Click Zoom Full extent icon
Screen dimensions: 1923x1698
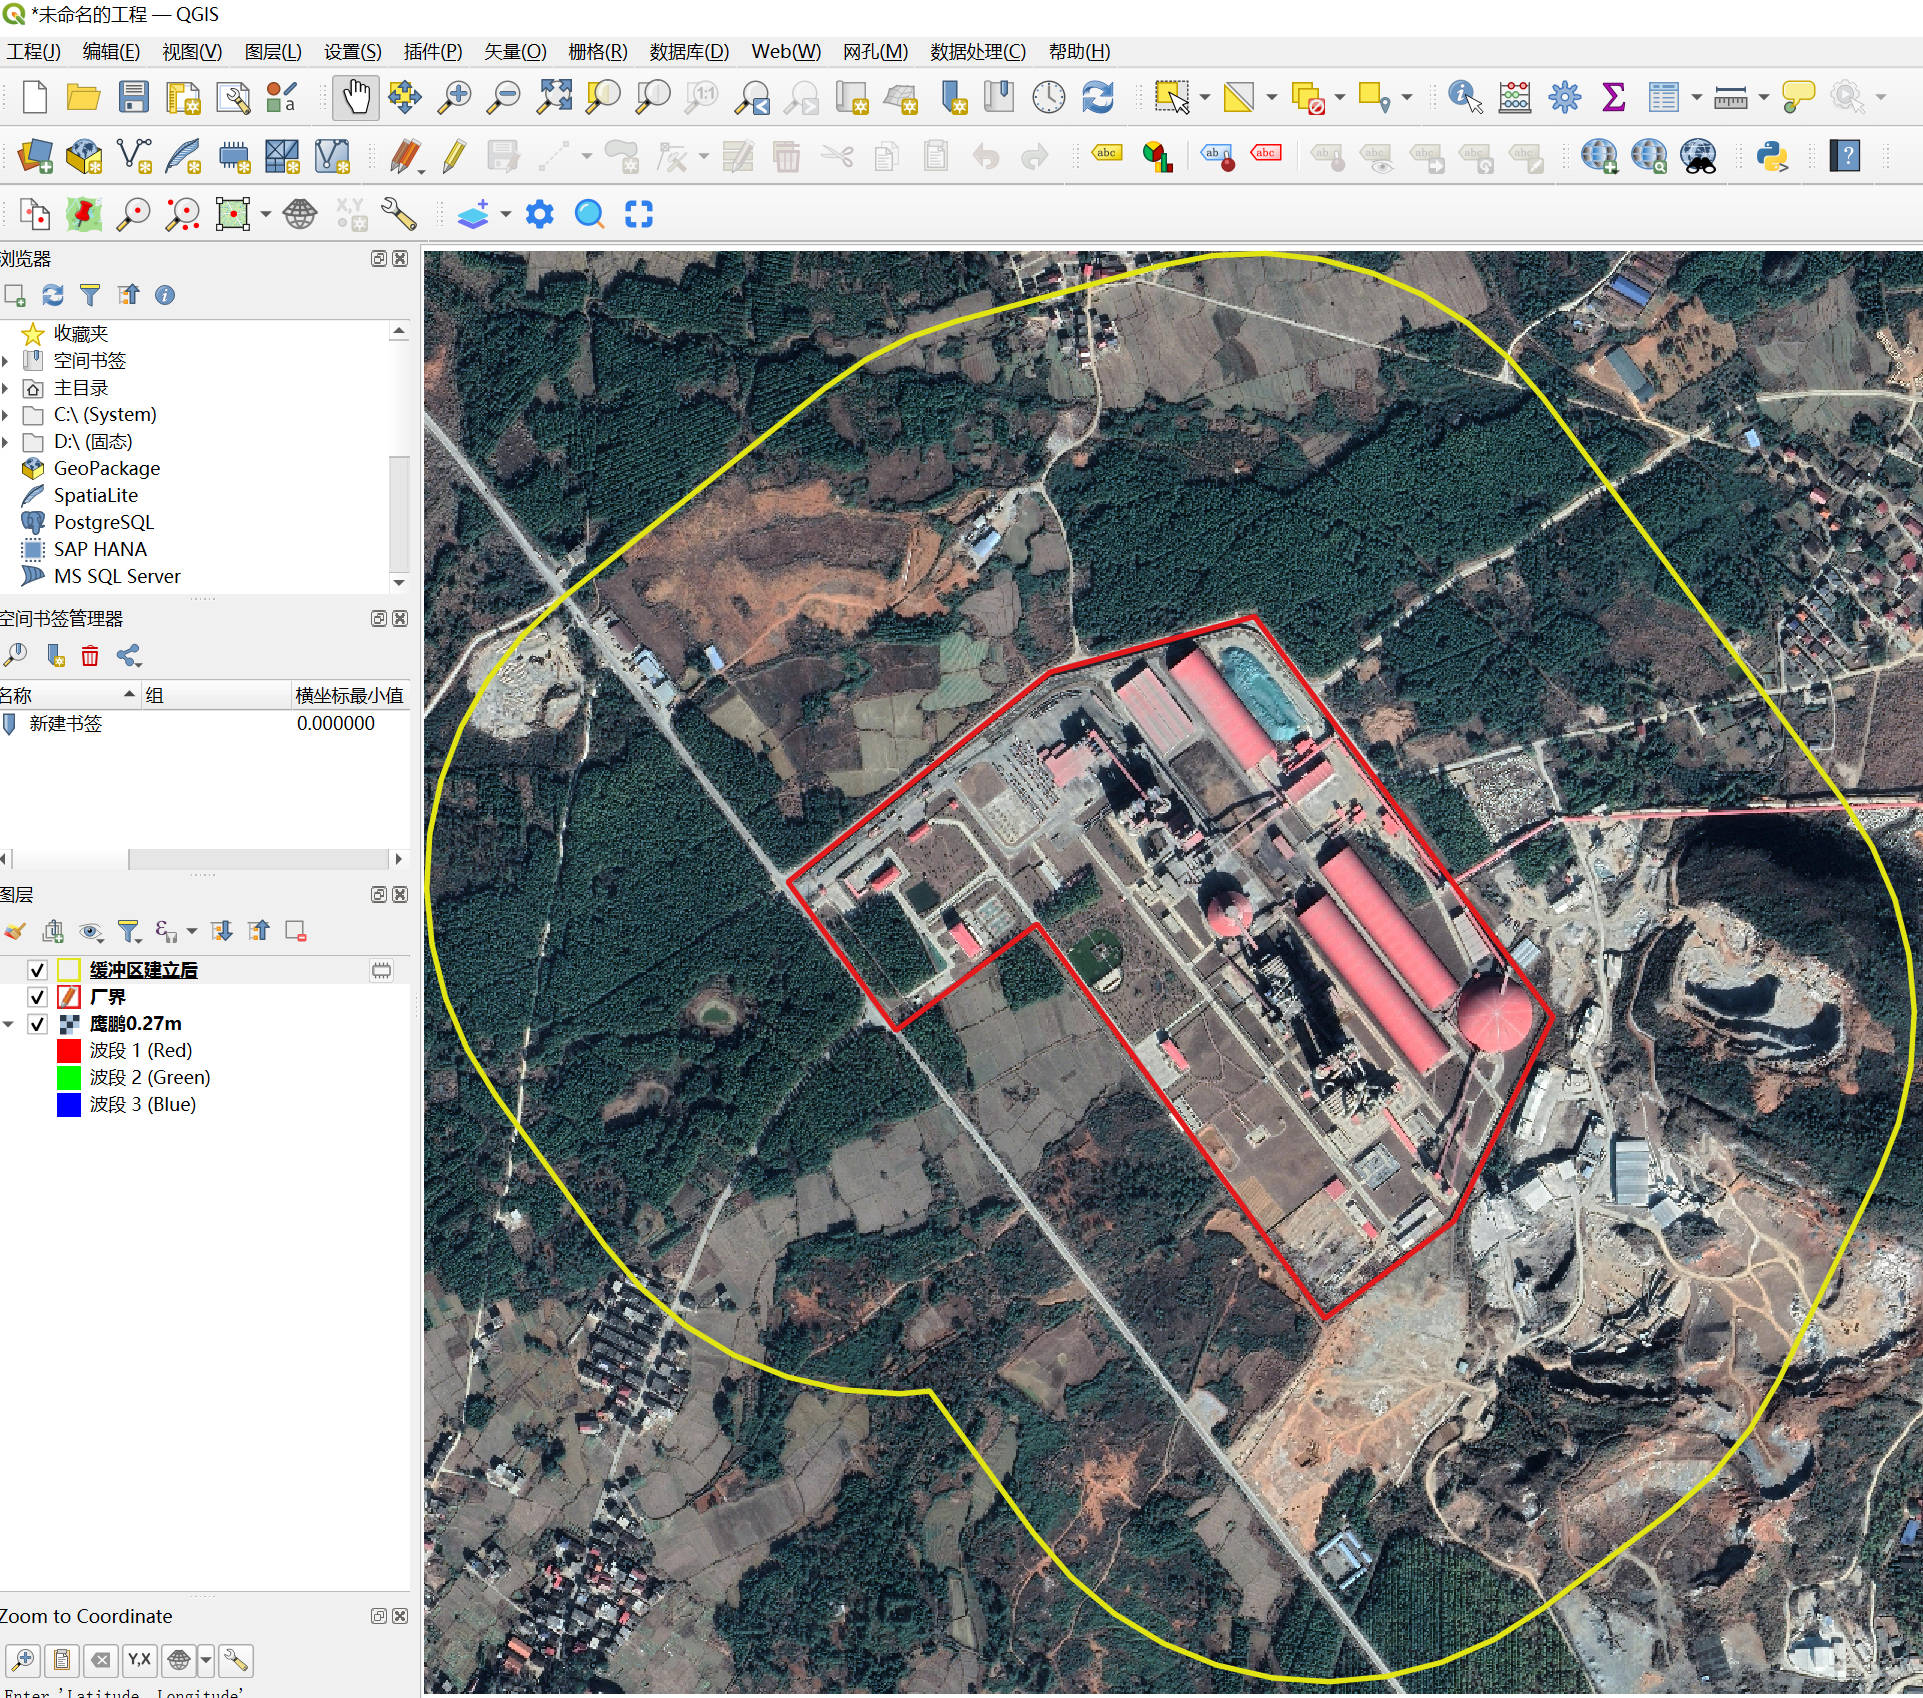click(x=554, y=97)
